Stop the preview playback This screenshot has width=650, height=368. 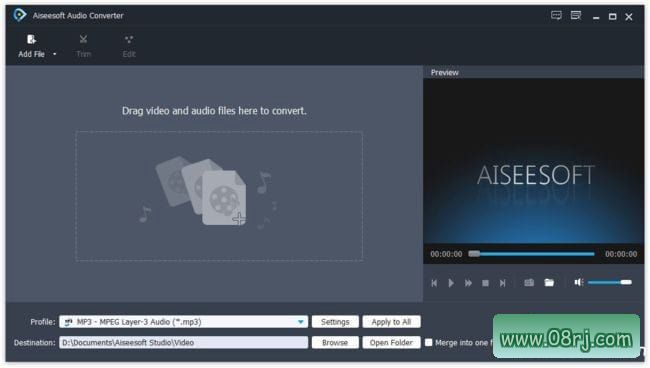pyautogui.click(x=485, y=283)
